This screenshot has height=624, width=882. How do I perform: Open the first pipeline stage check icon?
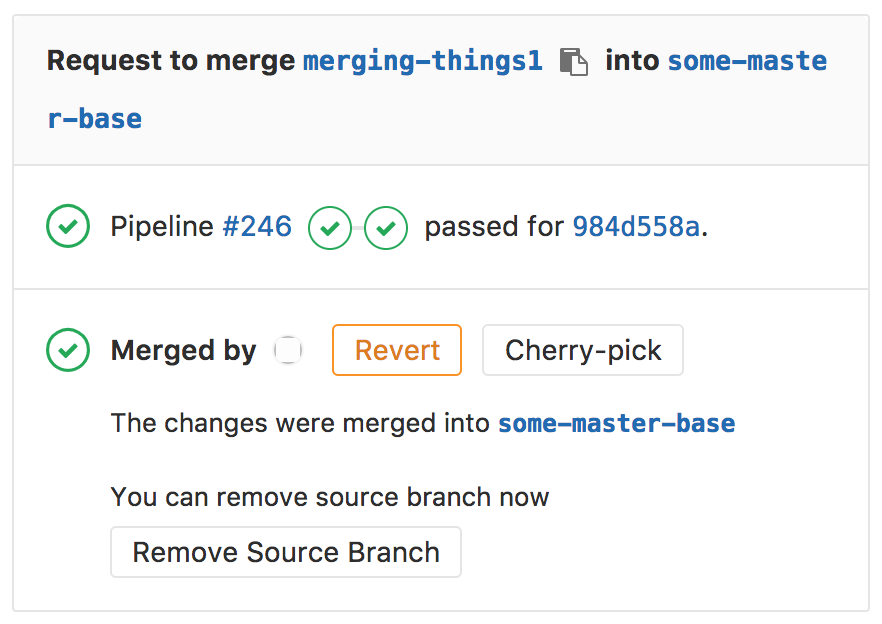(329, 228)
